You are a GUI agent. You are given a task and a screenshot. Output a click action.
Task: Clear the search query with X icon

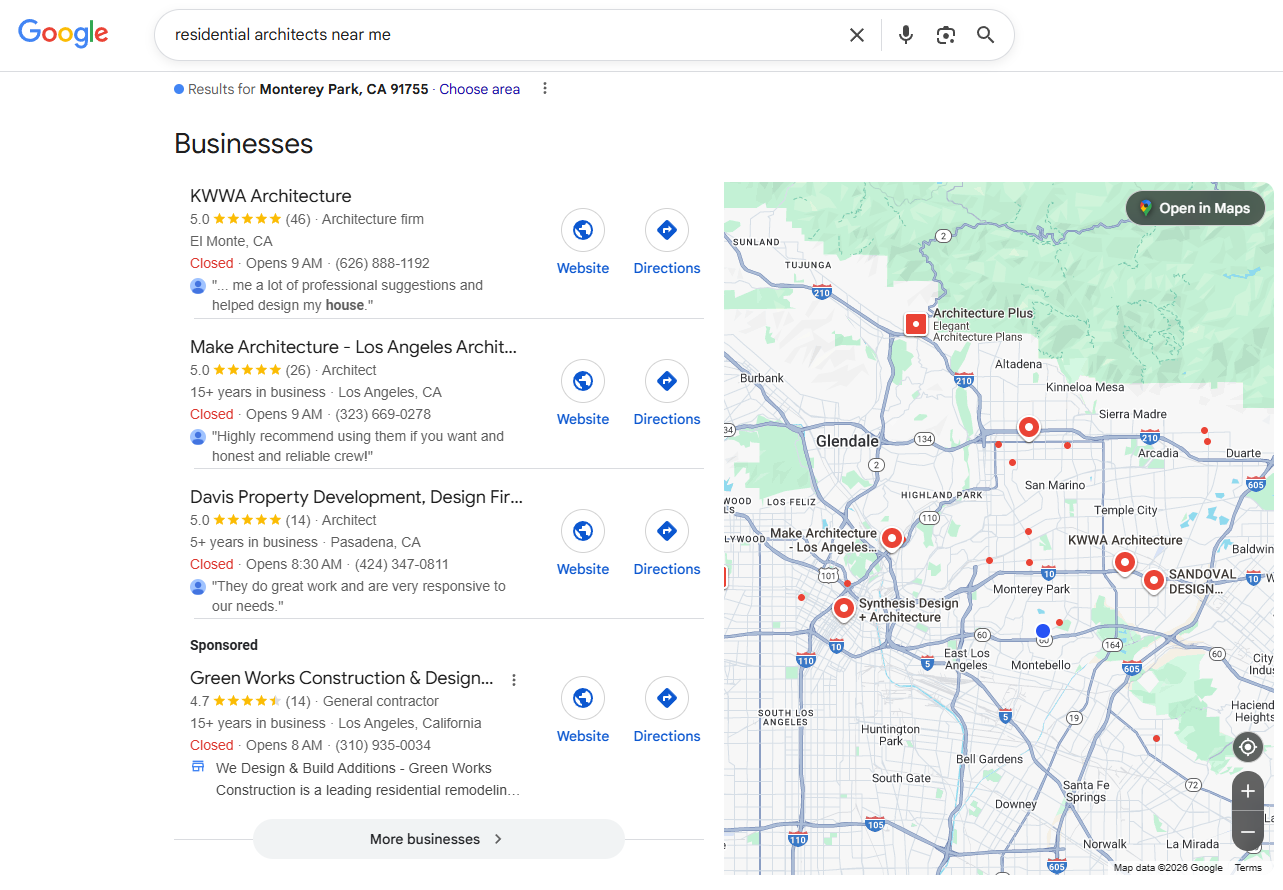click(x=857, y=35)
